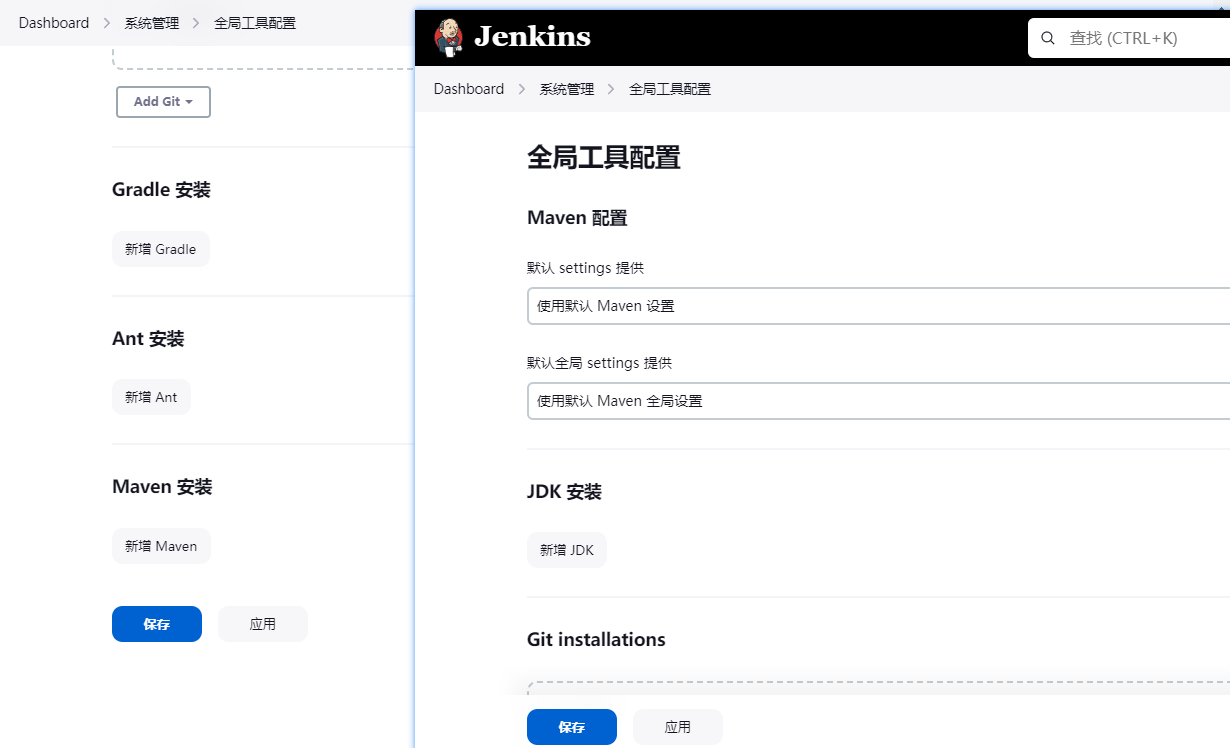This screenshot has height=748, width=1230.
Task: Focus the 查找 (CTRL+K) search field
Action: [1140, 38]
